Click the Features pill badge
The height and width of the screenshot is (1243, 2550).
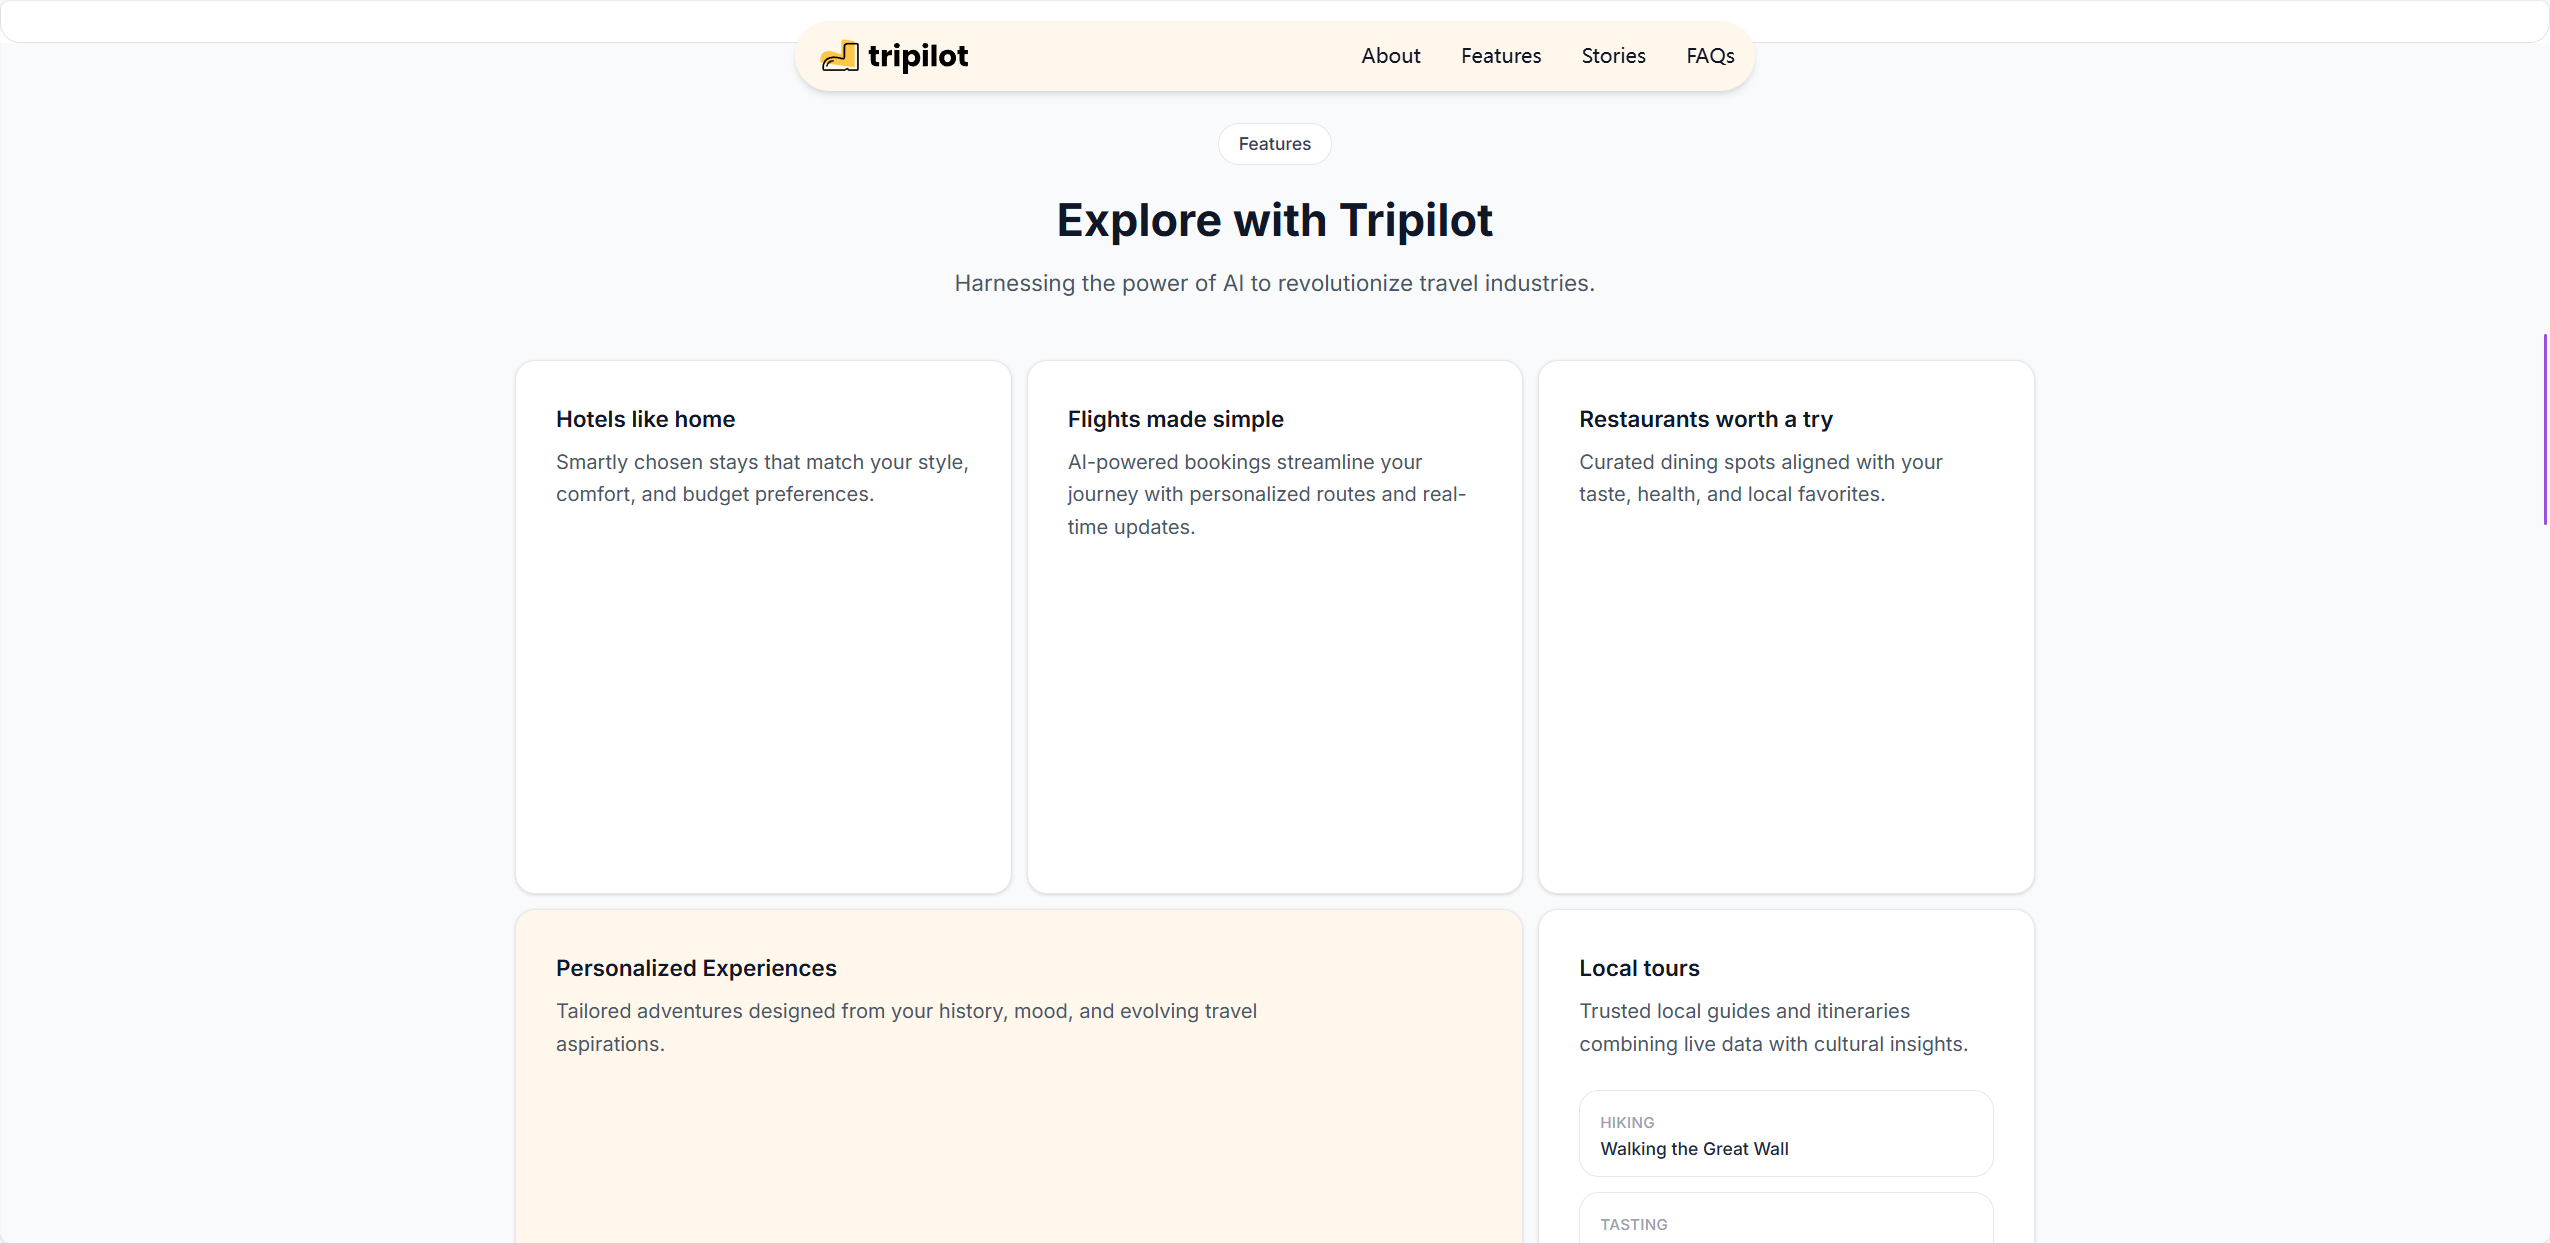pyautogui.click(x=1274, y=144)
